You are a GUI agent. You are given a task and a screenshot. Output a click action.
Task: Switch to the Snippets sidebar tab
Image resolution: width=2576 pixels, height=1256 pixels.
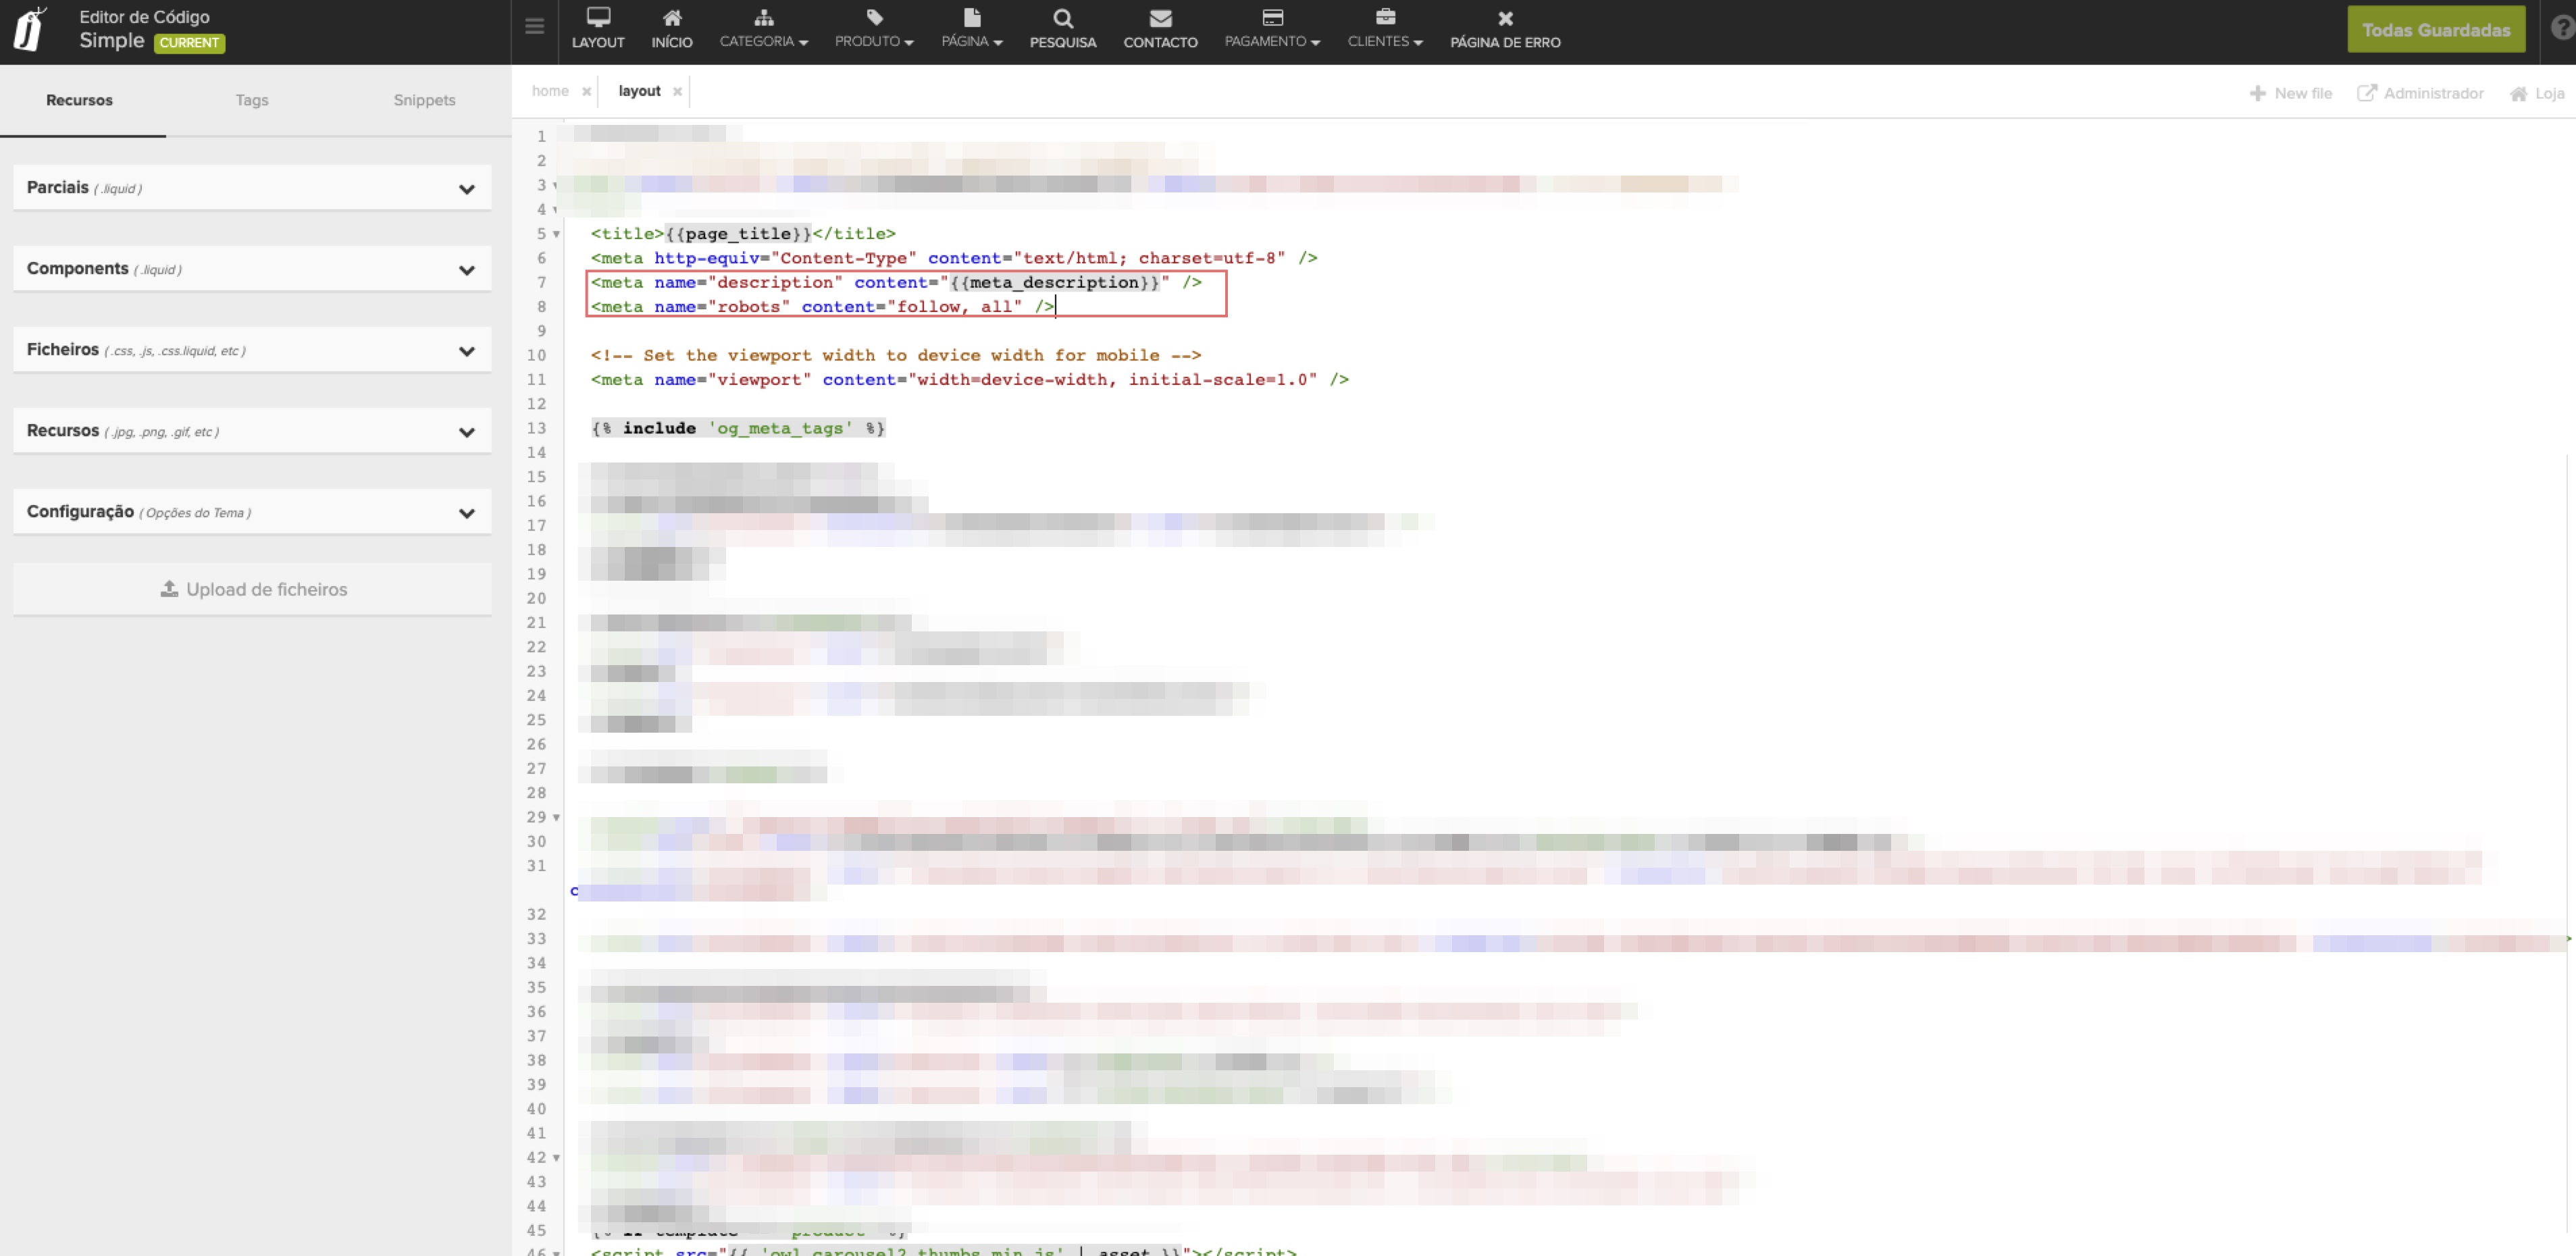coord(424,100)
